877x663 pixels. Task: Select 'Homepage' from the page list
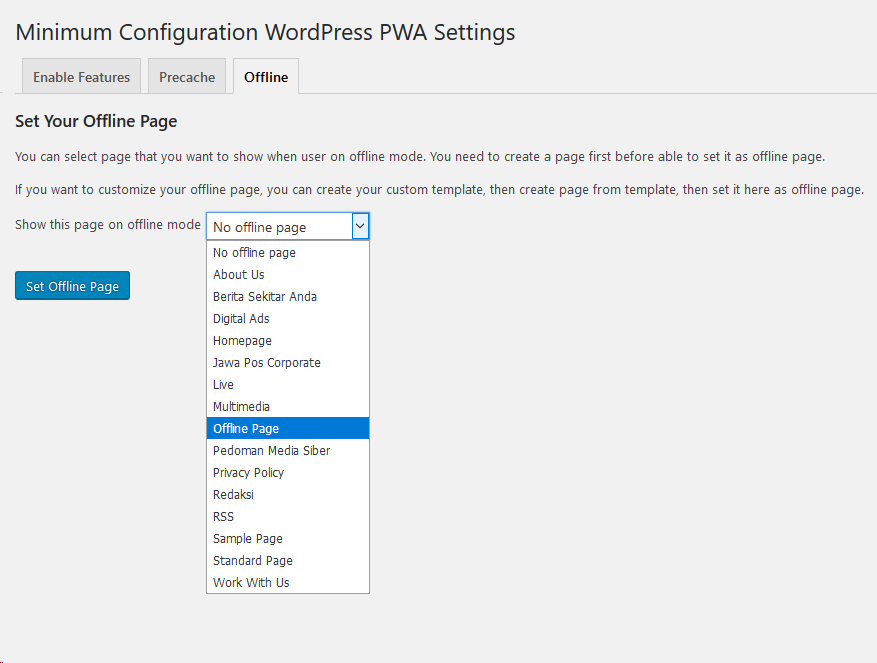click(x=287, y=340)
